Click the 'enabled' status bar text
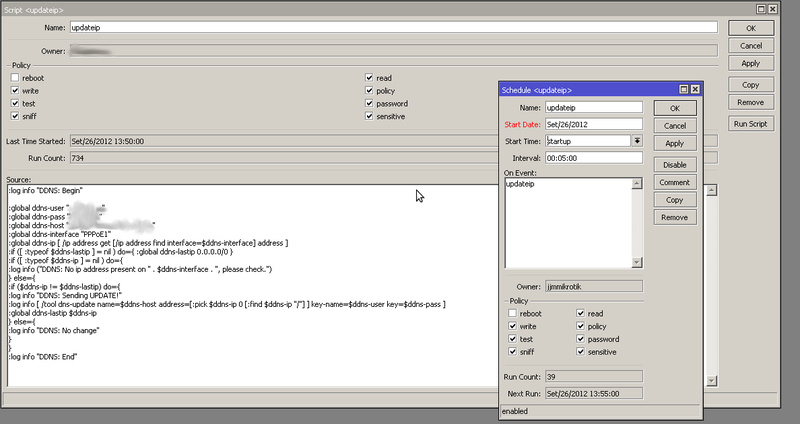The width and height of the screenshot is (800, 424). point(515,411)
